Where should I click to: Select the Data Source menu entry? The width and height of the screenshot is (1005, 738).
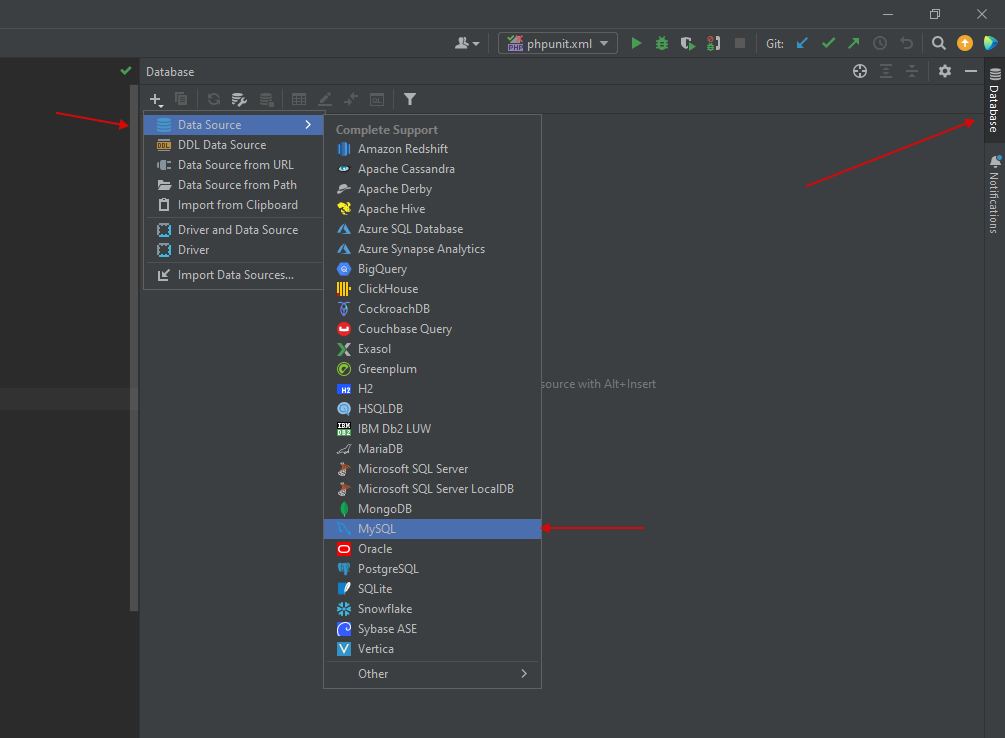click(x=234, y=124)
